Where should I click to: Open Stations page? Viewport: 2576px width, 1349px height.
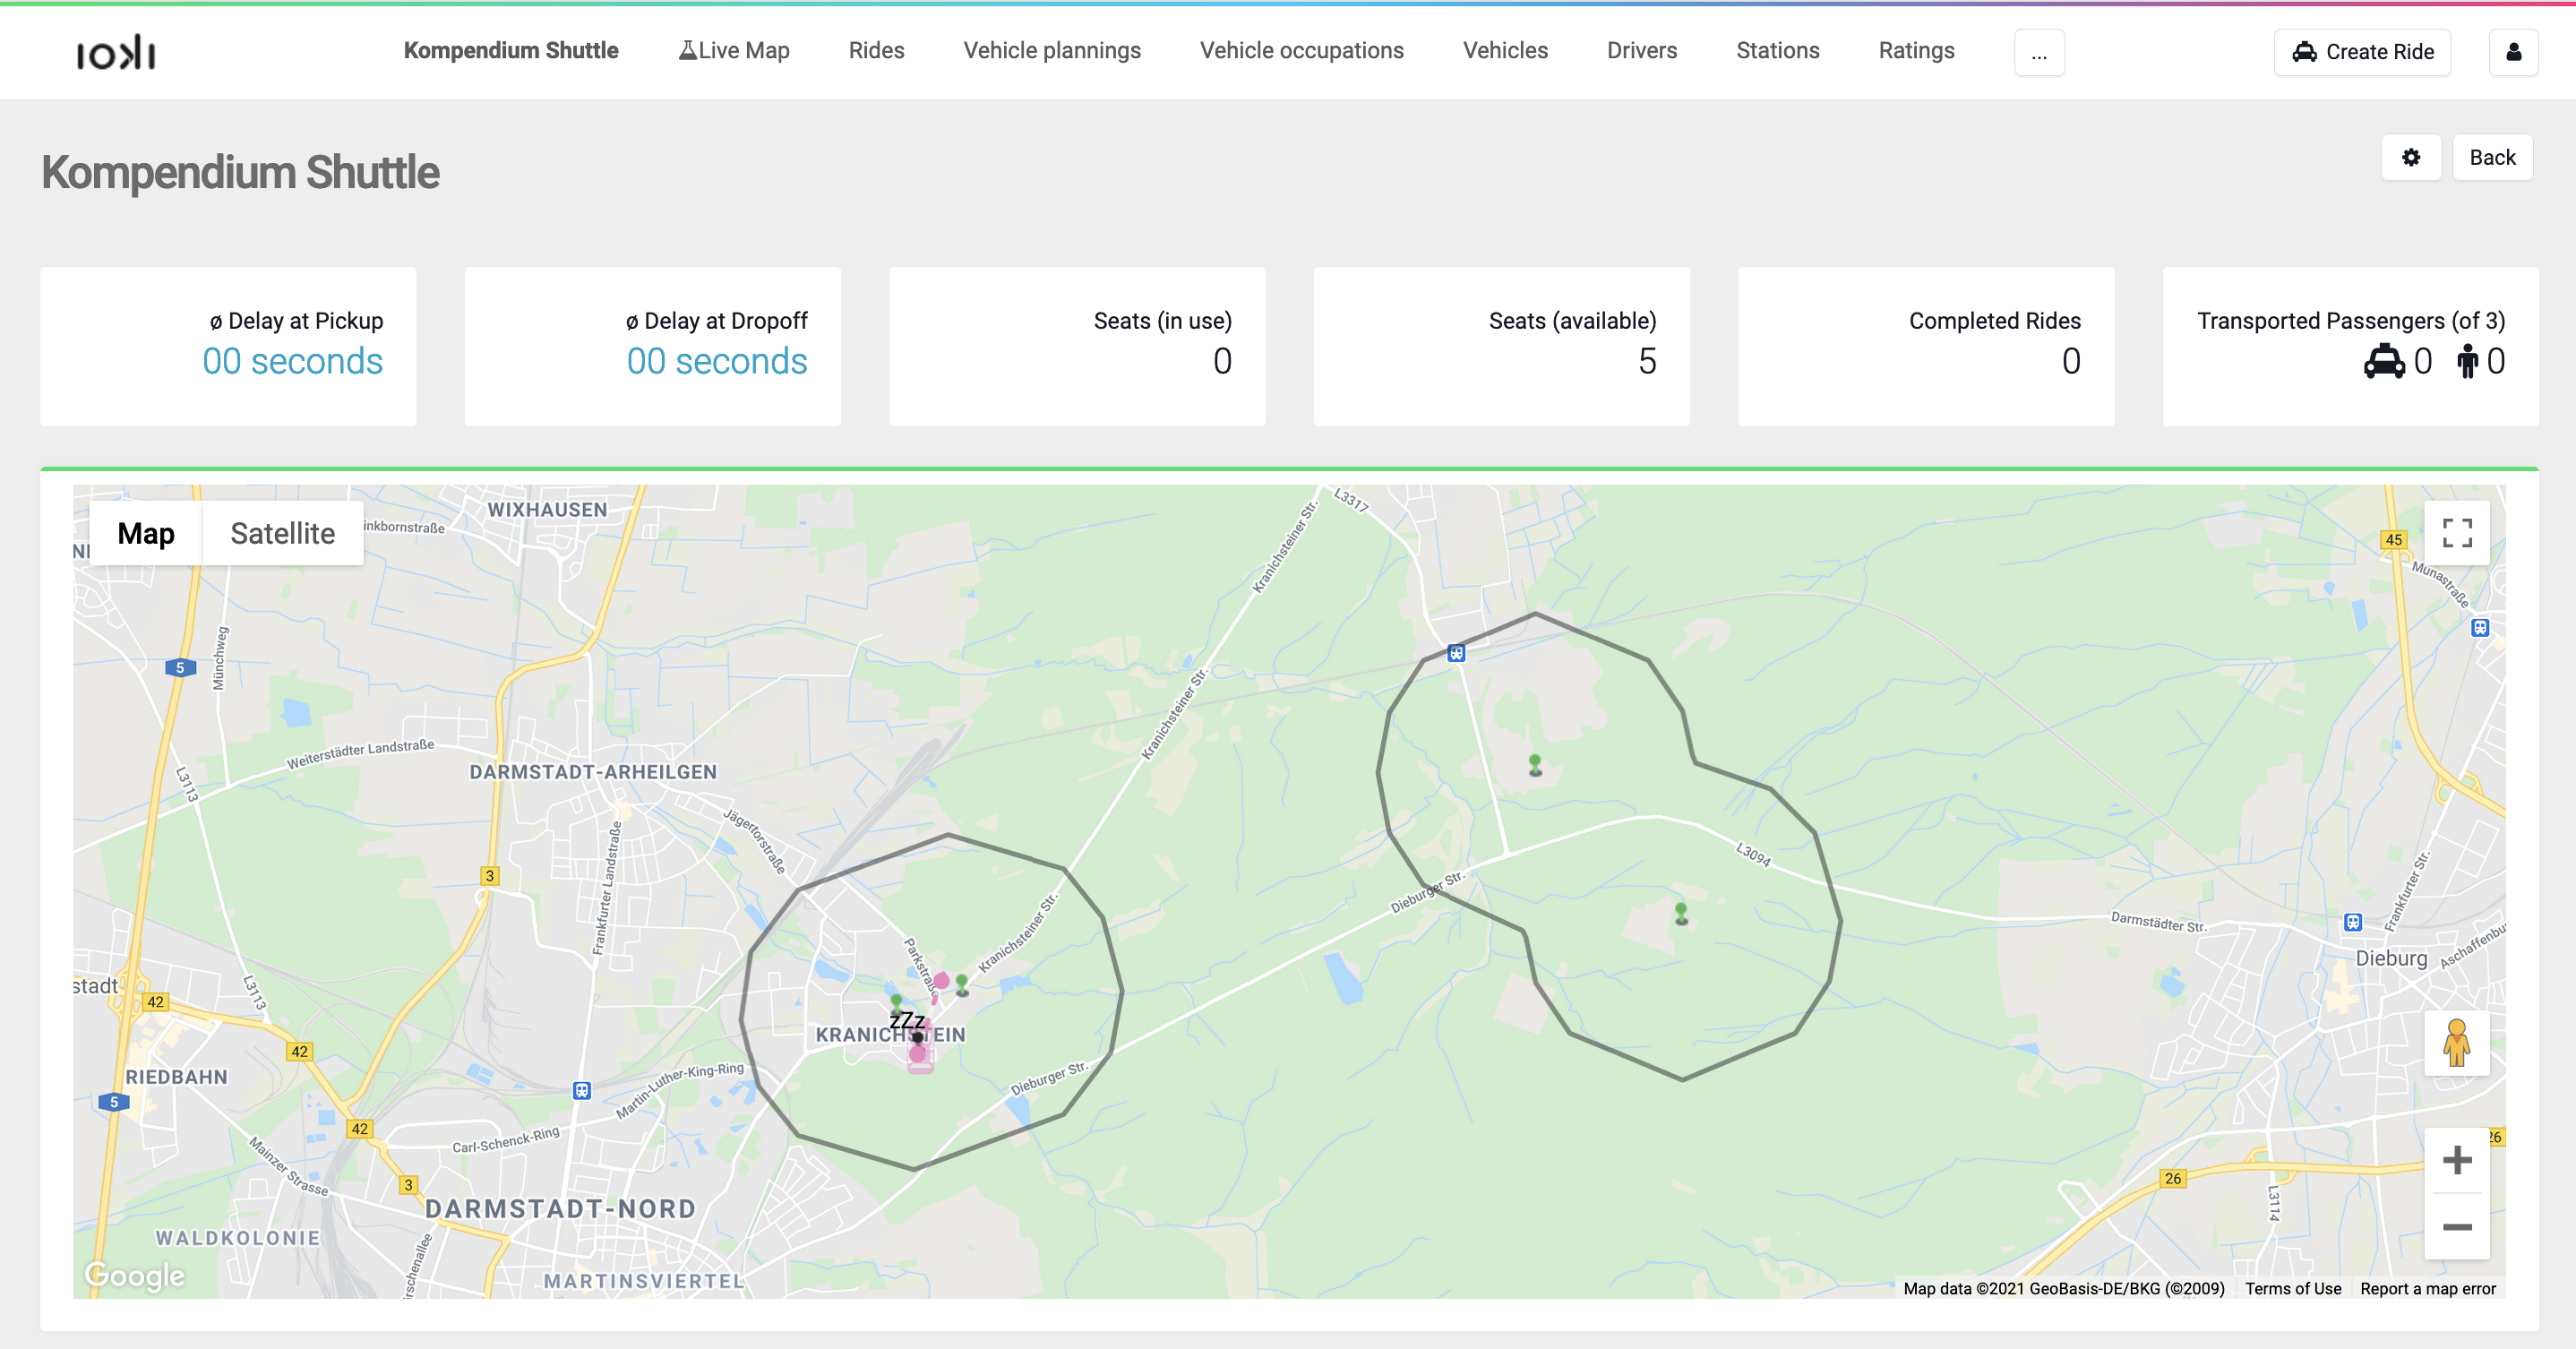[1778, 50]
